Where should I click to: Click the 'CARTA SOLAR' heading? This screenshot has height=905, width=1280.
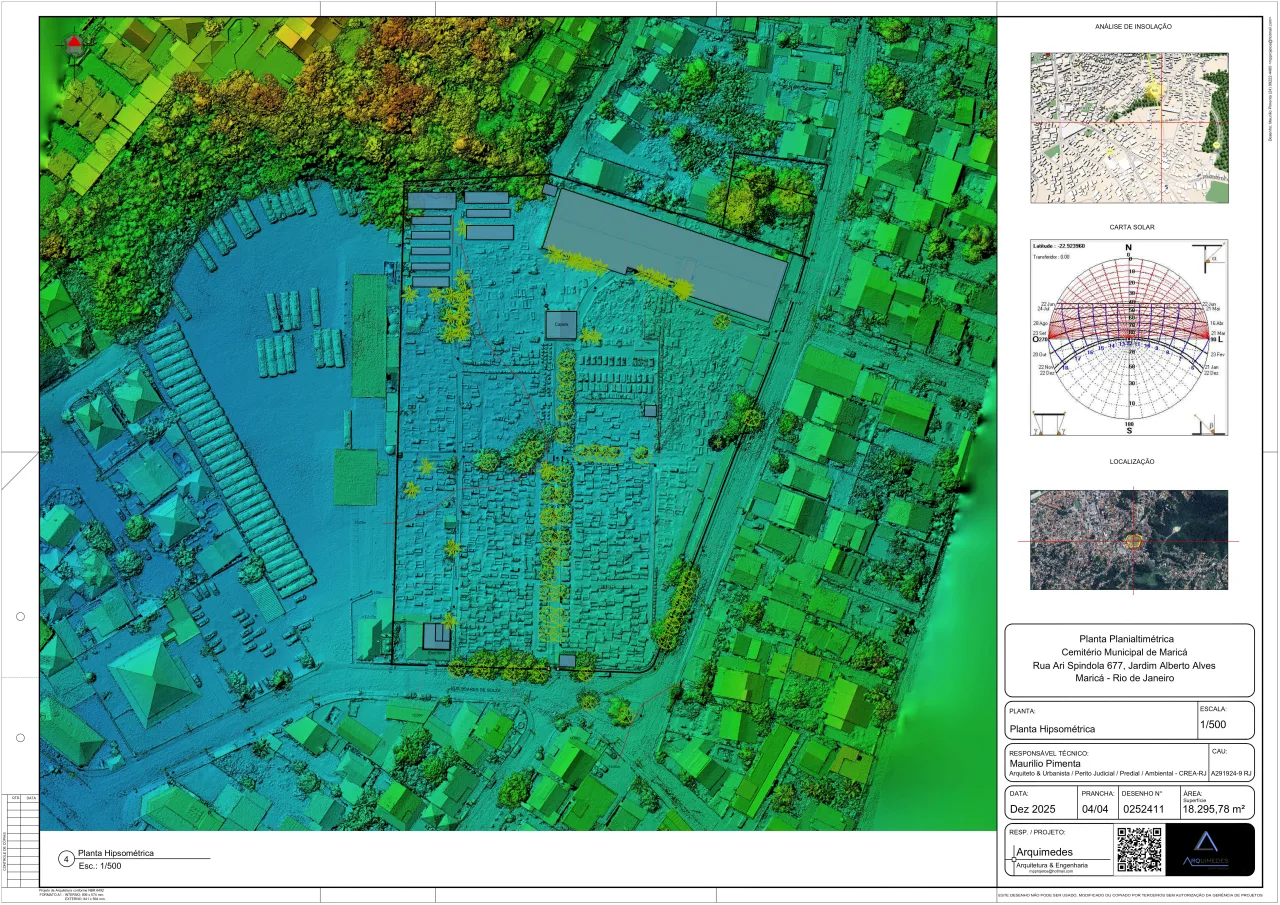click(1132, 227)
